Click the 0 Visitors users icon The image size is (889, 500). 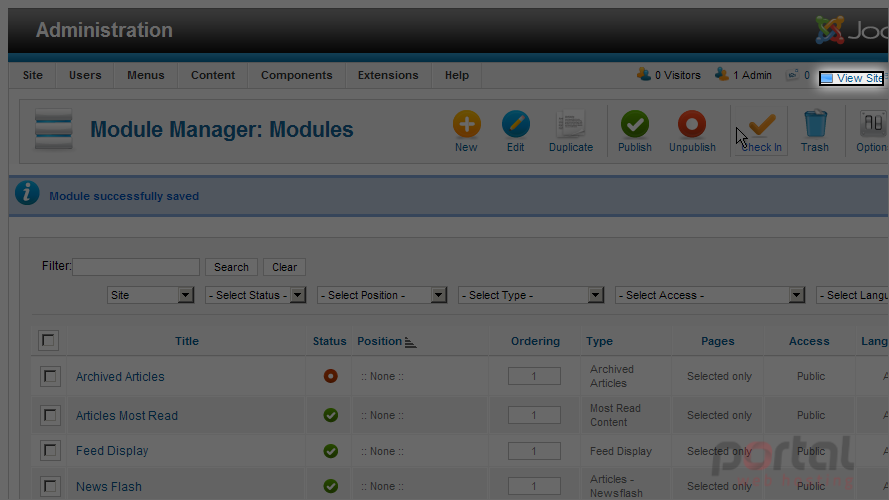coord(644,74)
